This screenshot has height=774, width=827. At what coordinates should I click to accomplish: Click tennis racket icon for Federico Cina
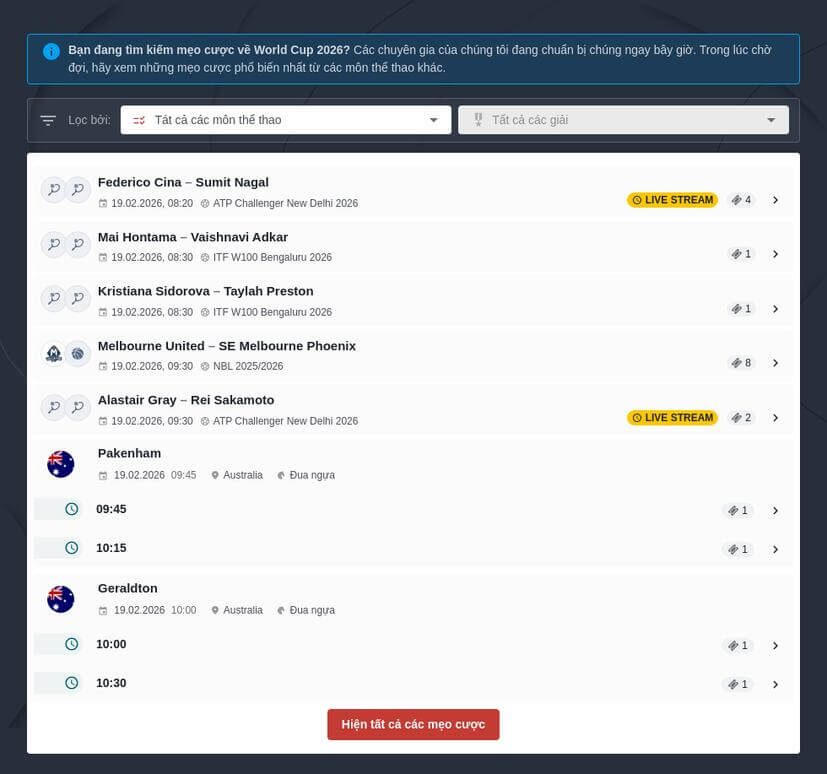pyautogui.click(x=54, y=189)
